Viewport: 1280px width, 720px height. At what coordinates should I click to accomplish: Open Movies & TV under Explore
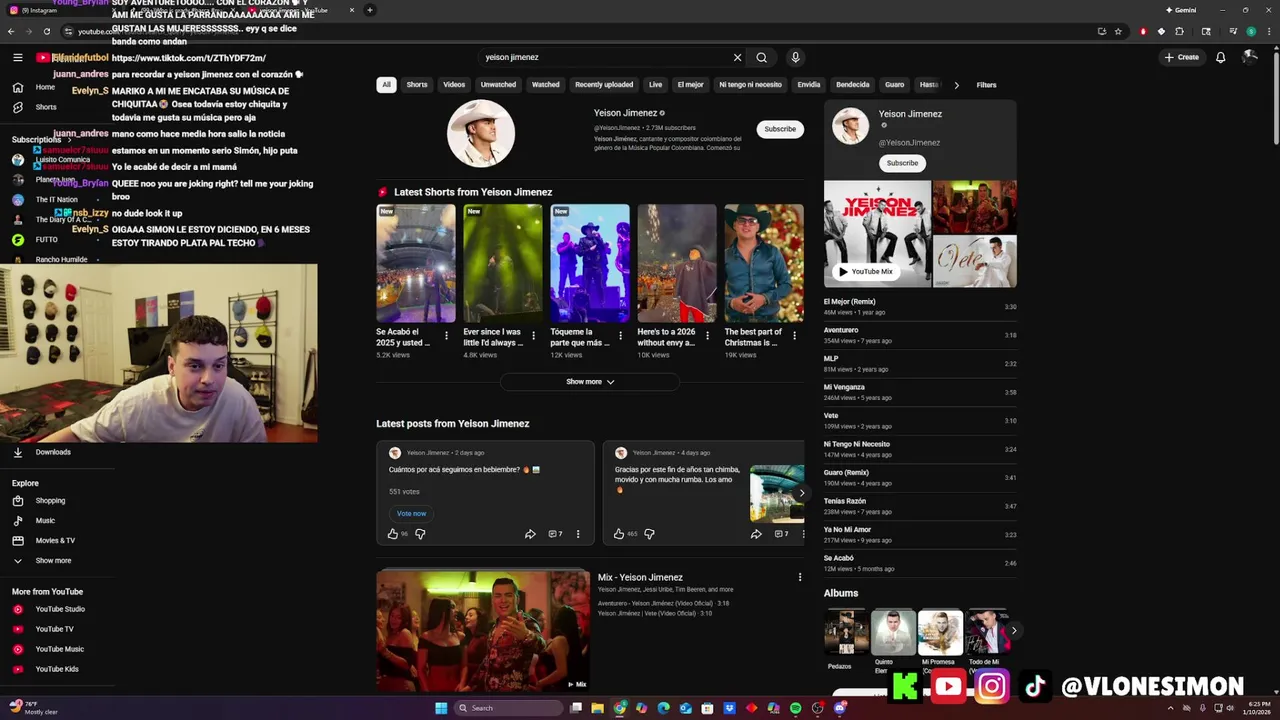[x=57, y=540]
